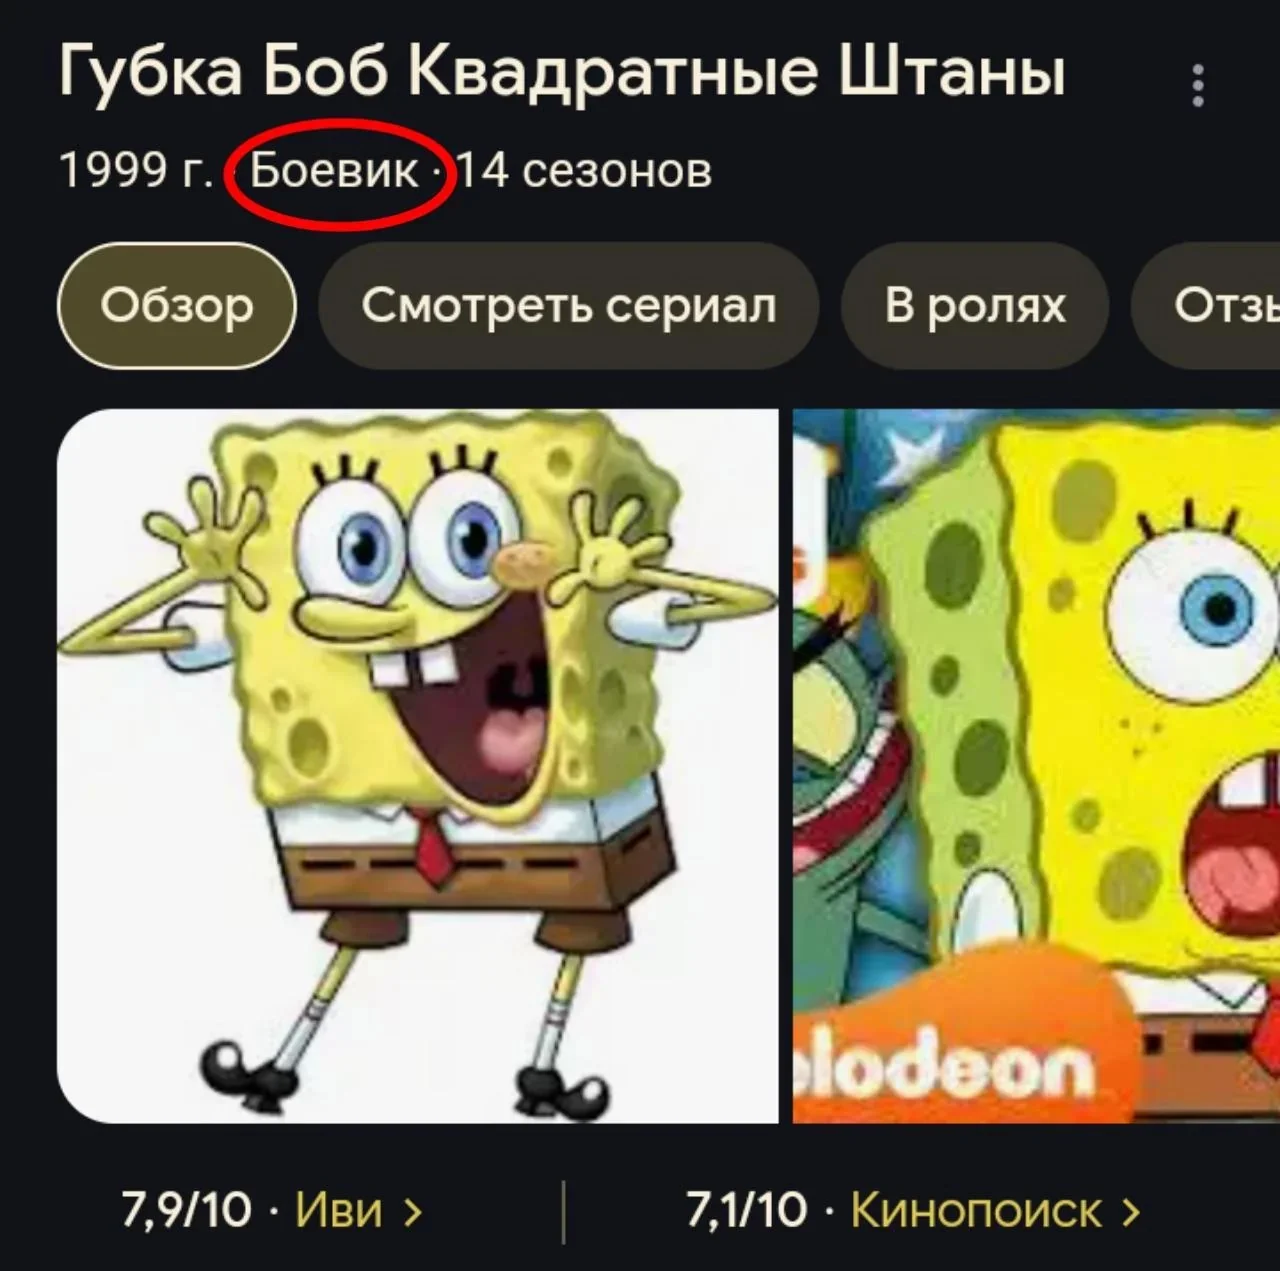Image resolution: width=1280 pixels, height=1271 pixels.
Task: Open the В ролях tab
Action: (x=975, y=306)
